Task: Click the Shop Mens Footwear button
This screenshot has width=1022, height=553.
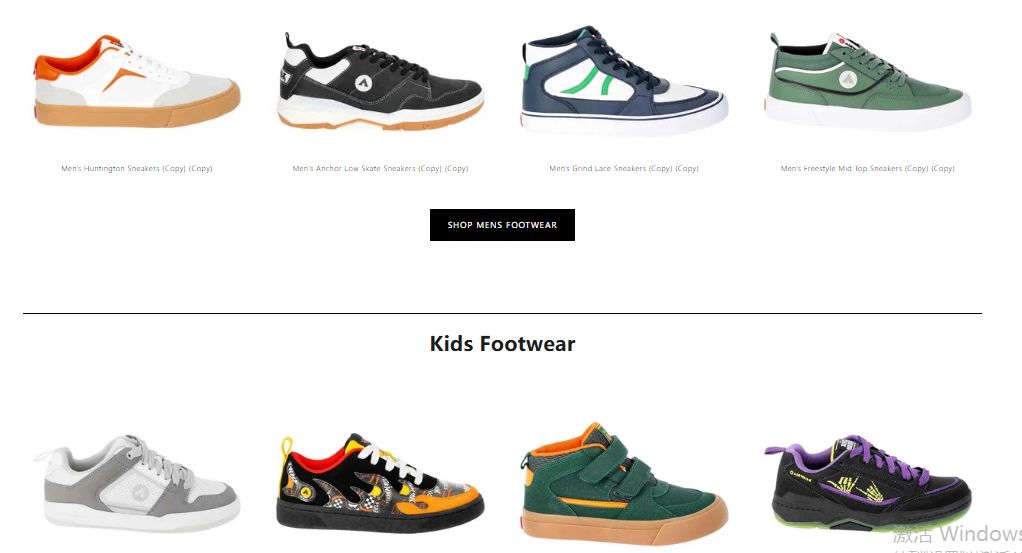Action: pyautogui.click(x=502, y=225)
